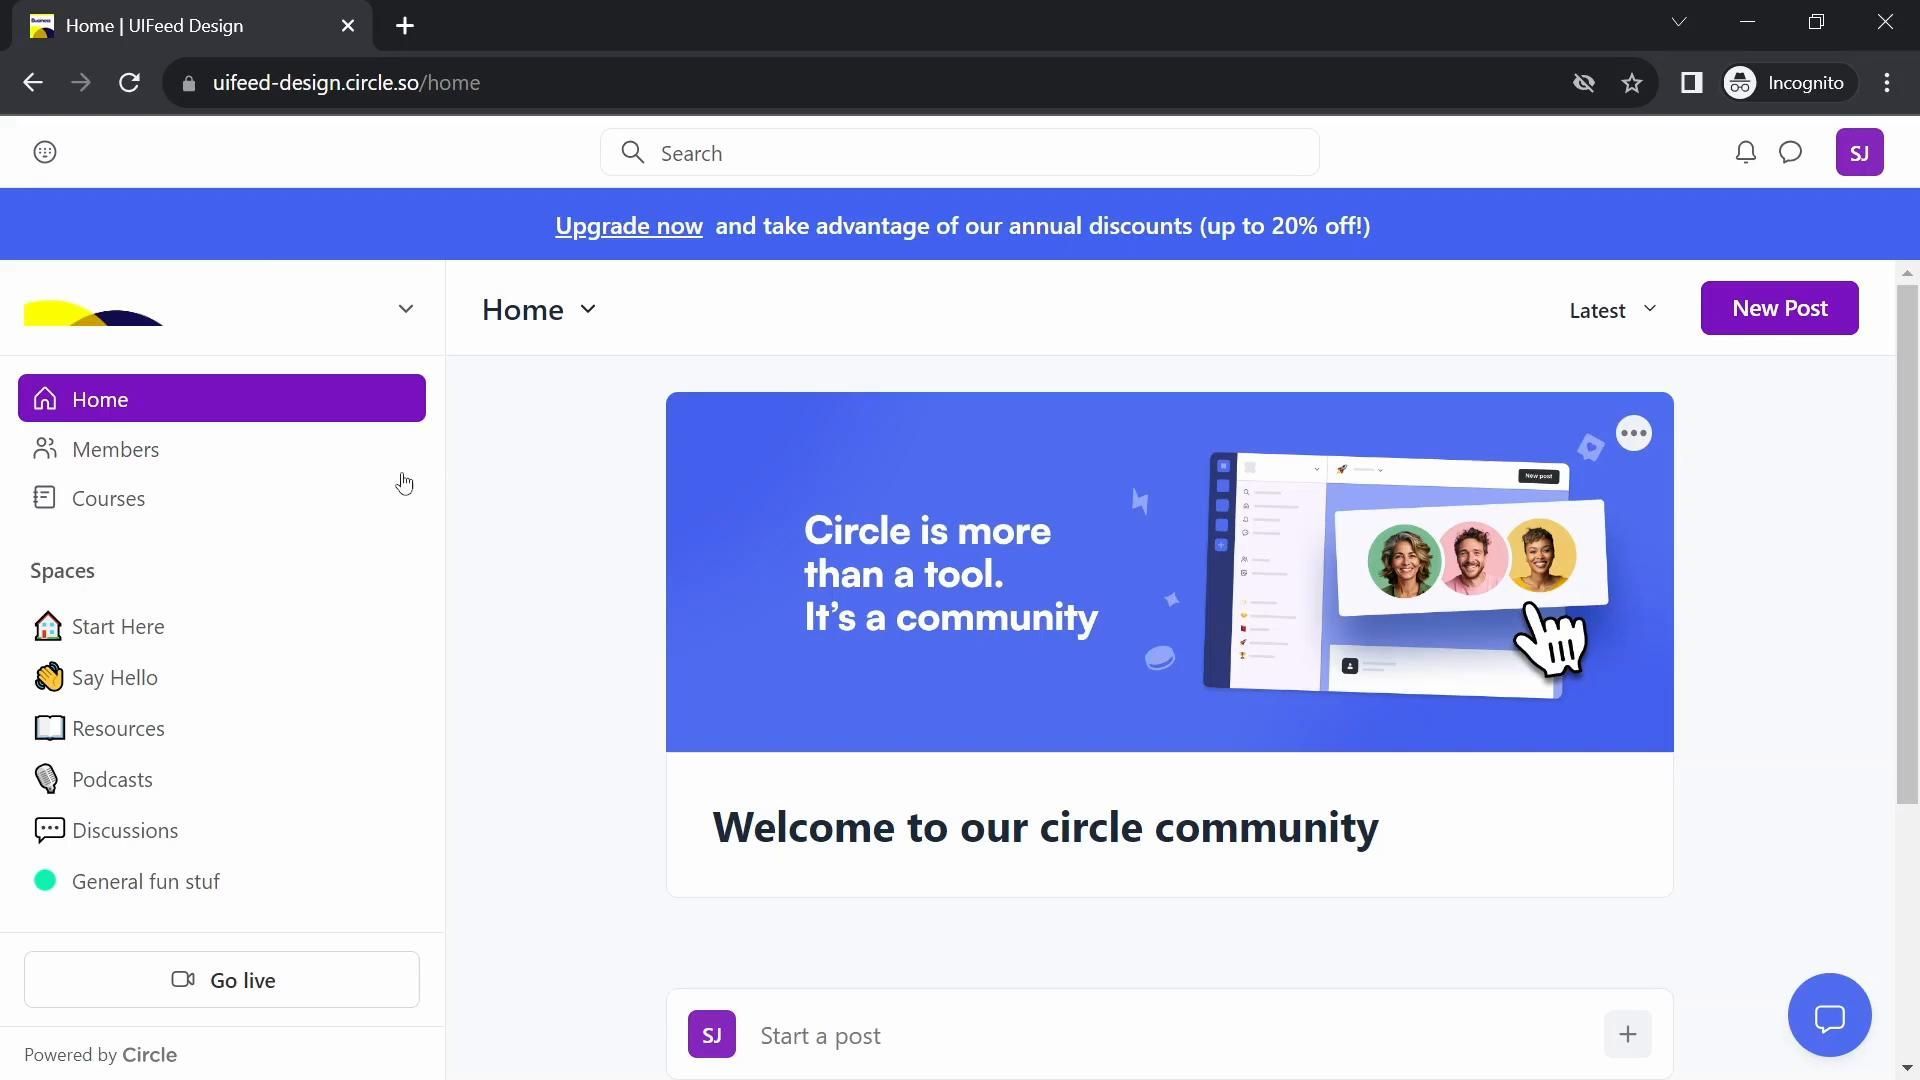Screen dimensions: 1920x1080
Task: Click the plus icon in Start a post
Action: pos(1627,1035)
